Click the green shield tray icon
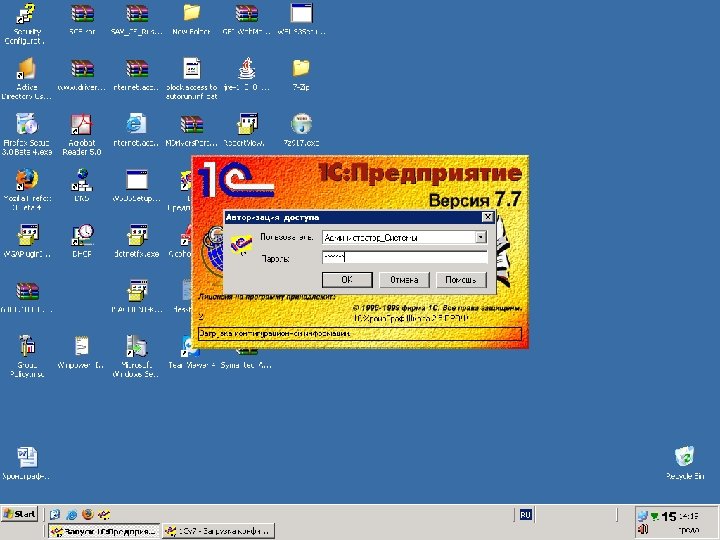 click(x=655, y=517)
